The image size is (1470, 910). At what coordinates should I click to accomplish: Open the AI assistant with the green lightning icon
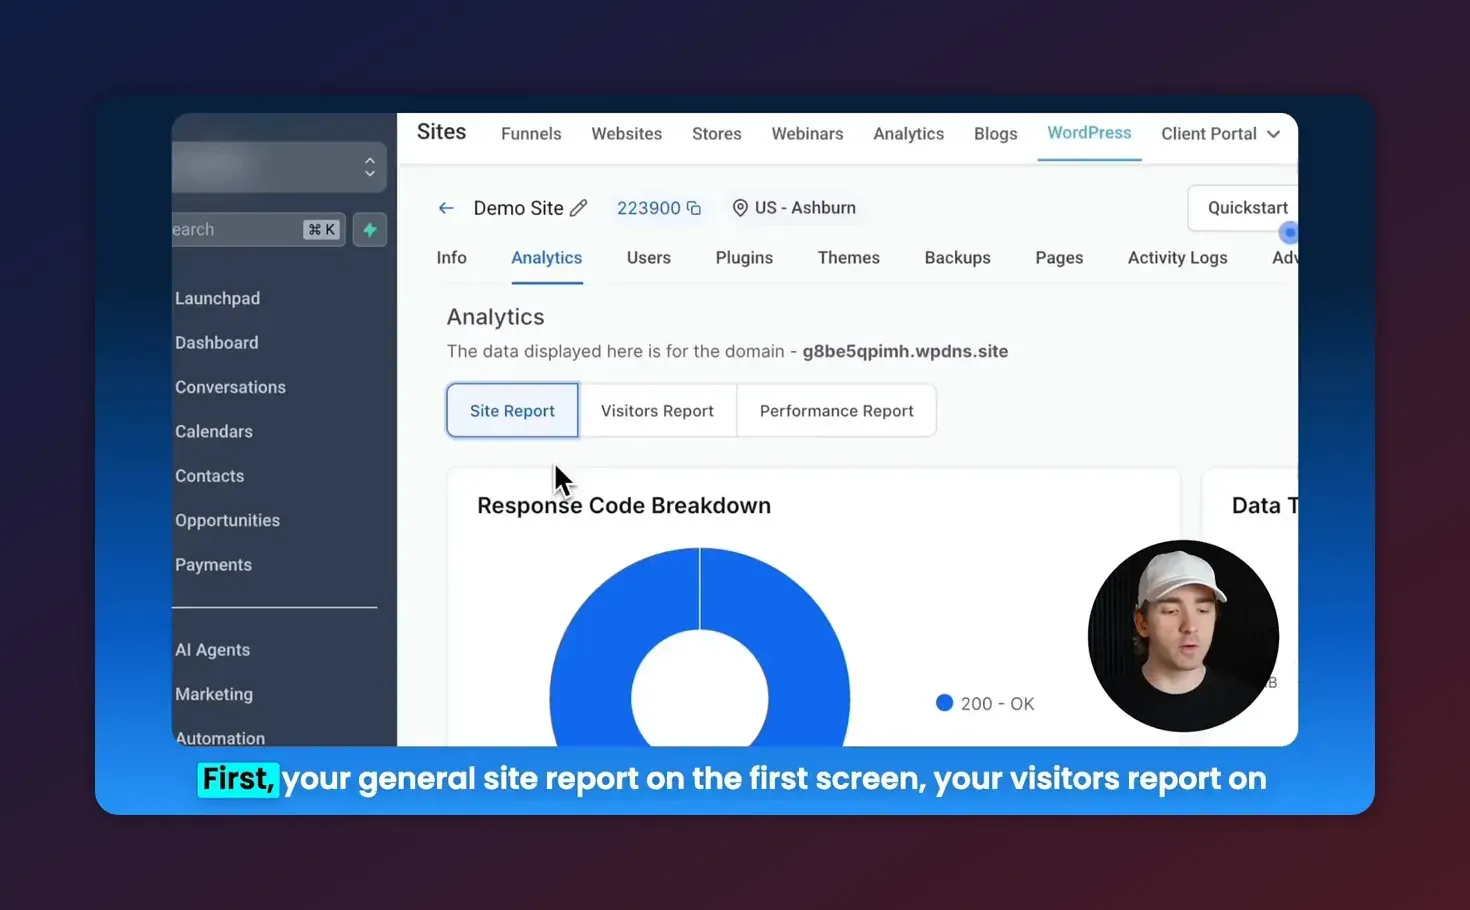[369, 229]
